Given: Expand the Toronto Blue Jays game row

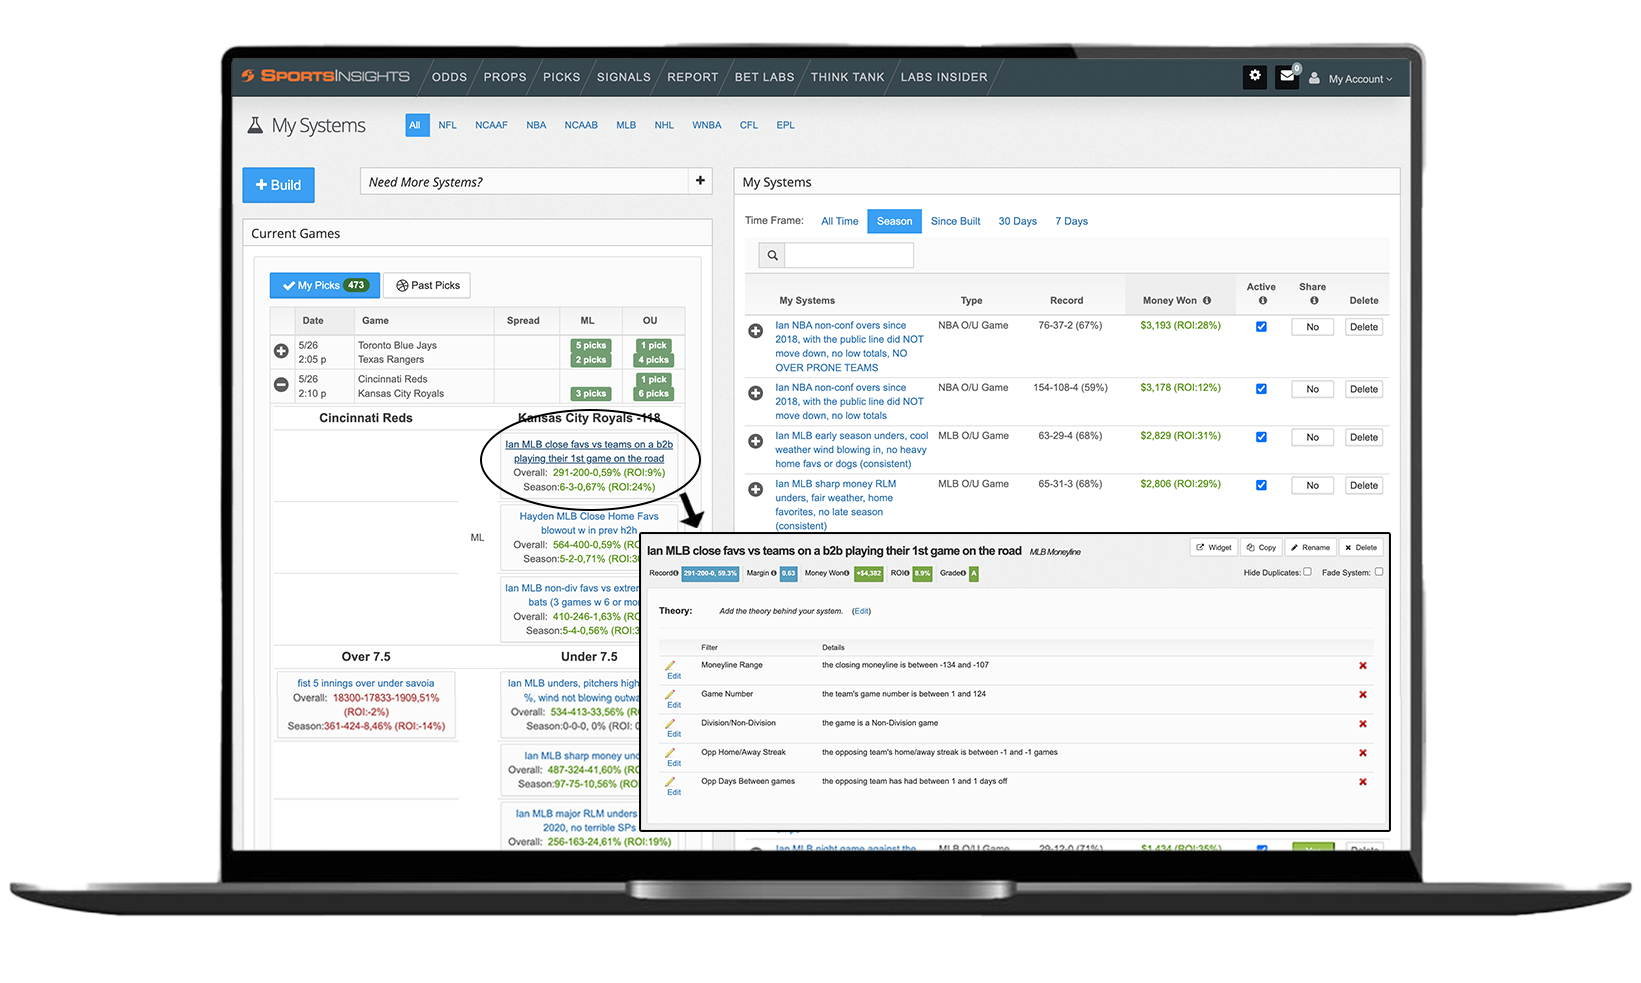Looking at the screenshot, I should [281, 351].
